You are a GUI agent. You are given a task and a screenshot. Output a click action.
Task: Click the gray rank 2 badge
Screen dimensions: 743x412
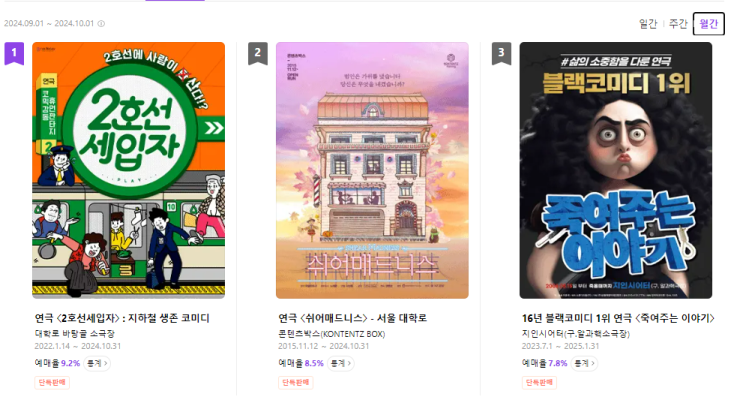pyautogui.click(x=258, y=53)
